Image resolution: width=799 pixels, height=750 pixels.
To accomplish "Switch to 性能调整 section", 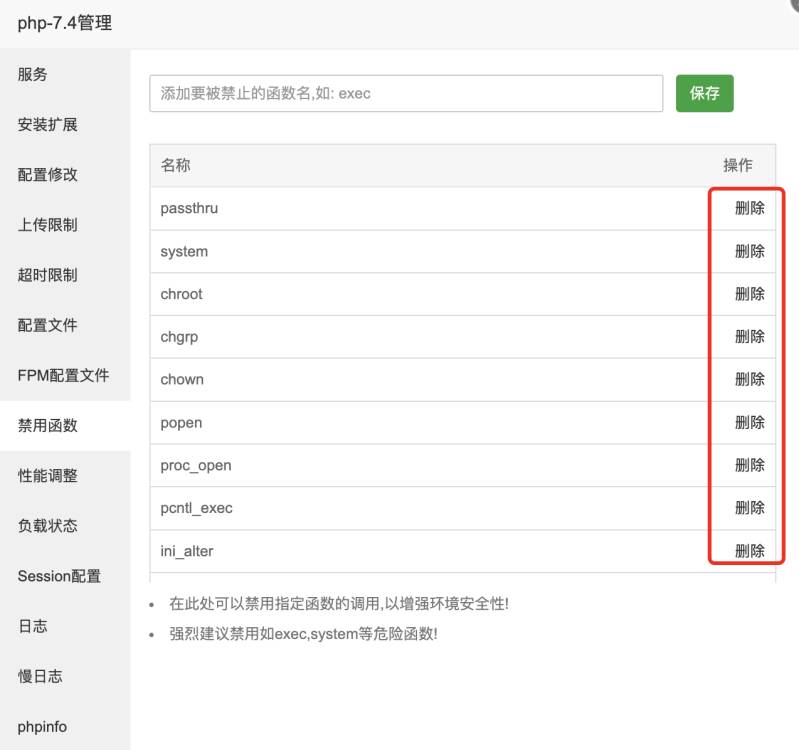I will 47,476.
